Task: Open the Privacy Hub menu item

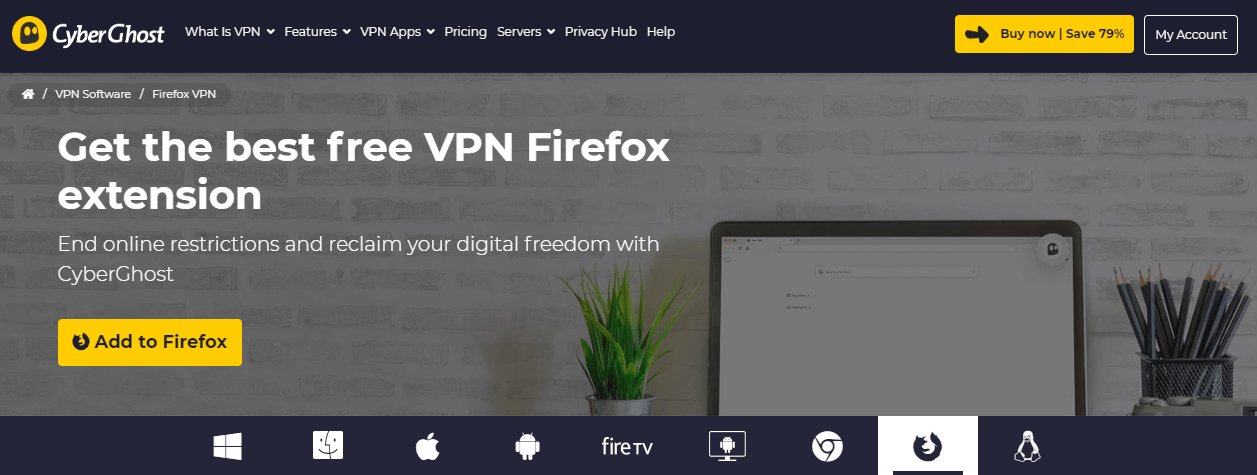Action: [601, 32]
